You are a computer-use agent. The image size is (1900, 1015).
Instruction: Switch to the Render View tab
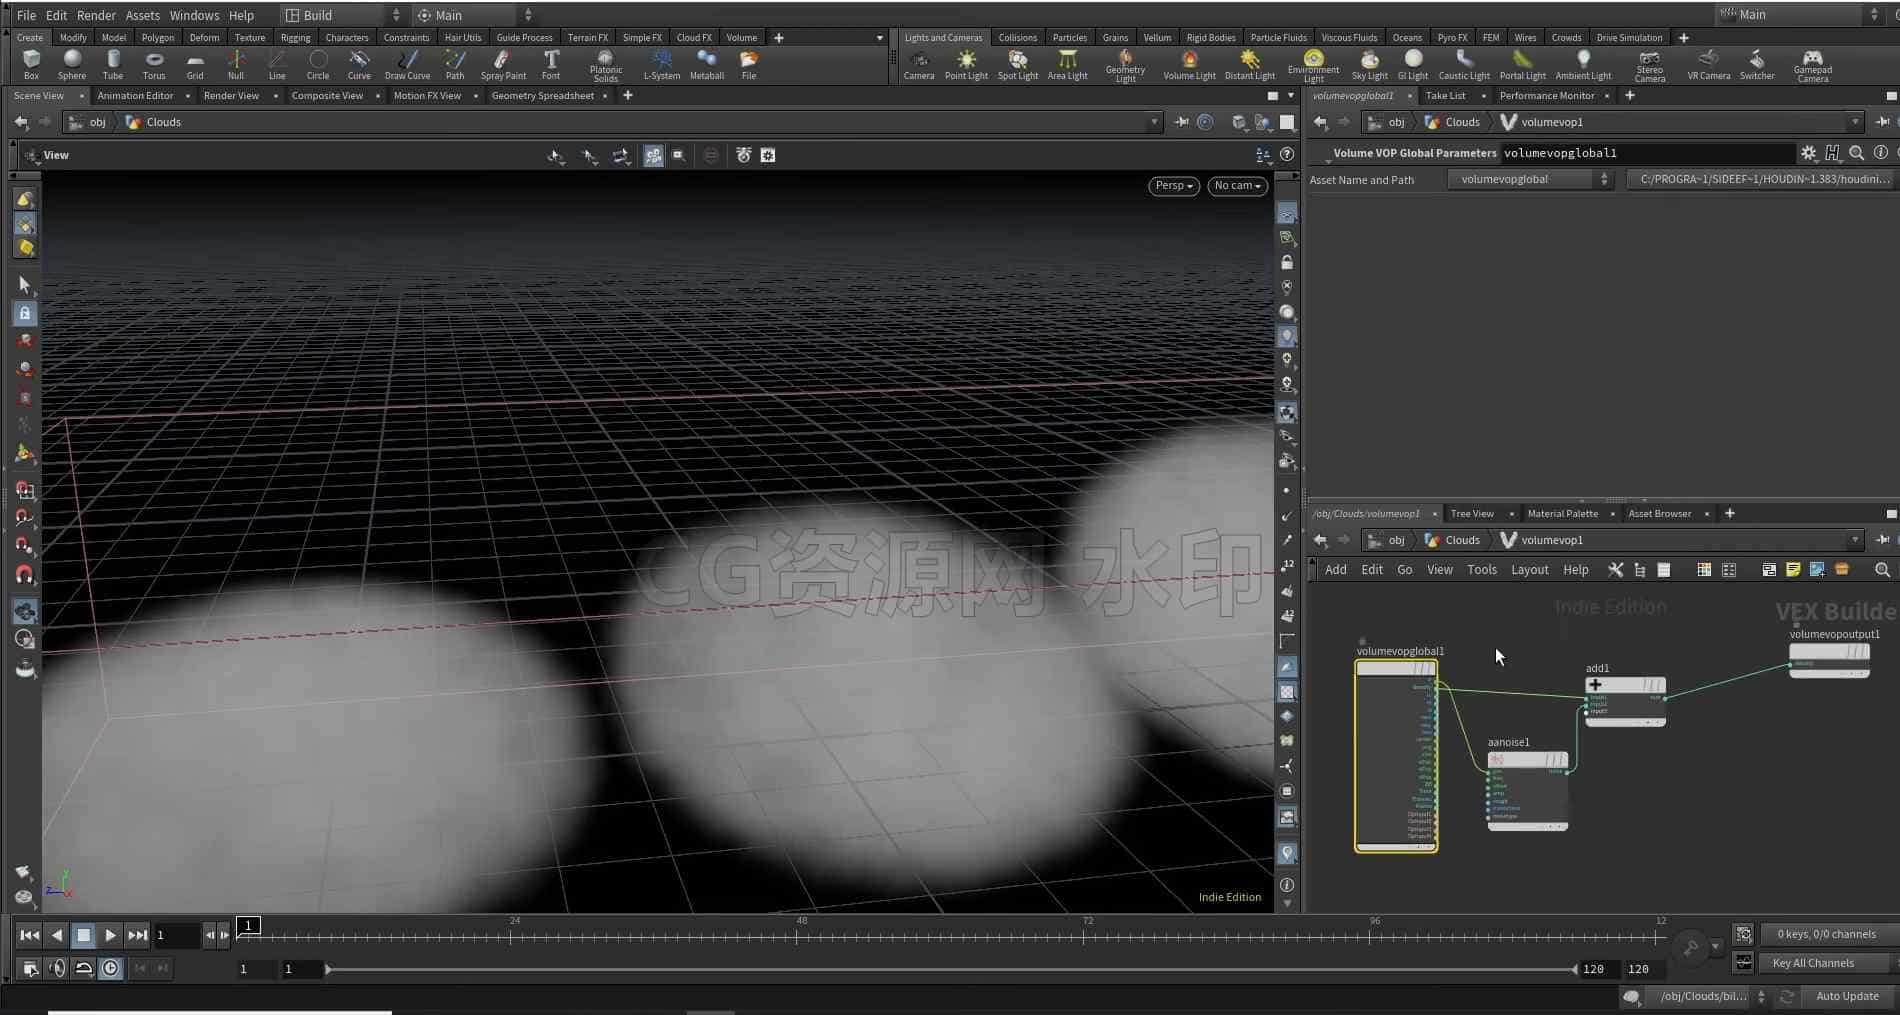click(x=231, y=96)
